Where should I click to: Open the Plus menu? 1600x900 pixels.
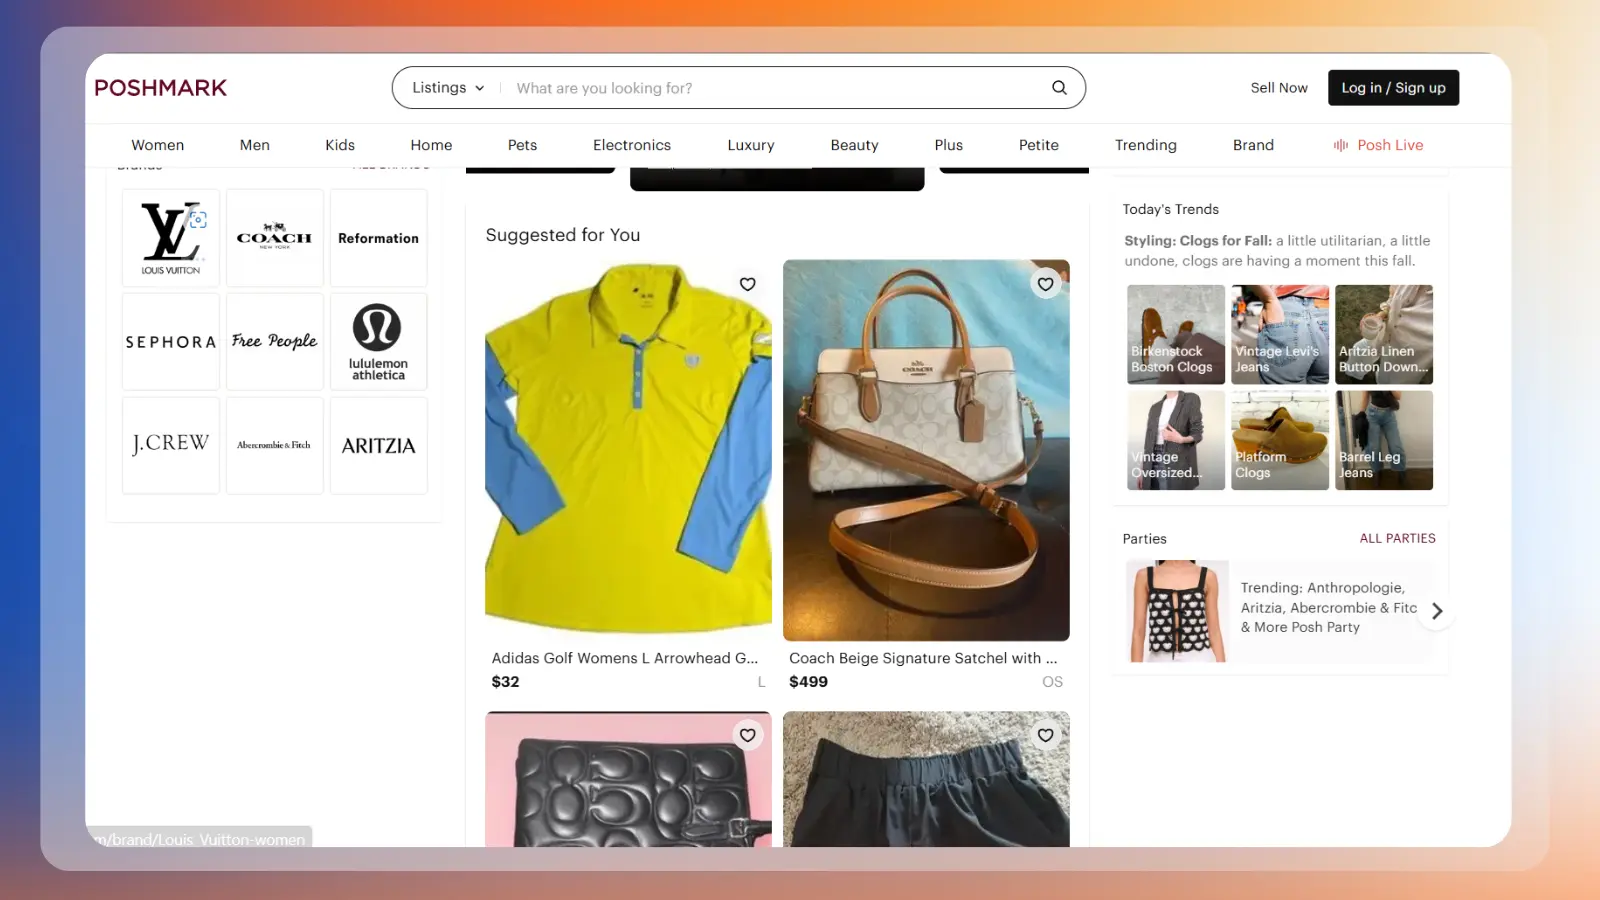pos(948,145)
